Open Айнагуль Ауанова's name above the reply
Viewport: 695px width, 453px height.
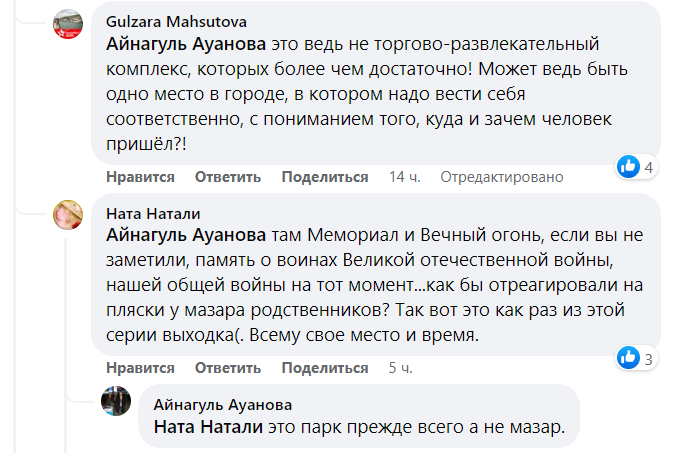[224, 405]
